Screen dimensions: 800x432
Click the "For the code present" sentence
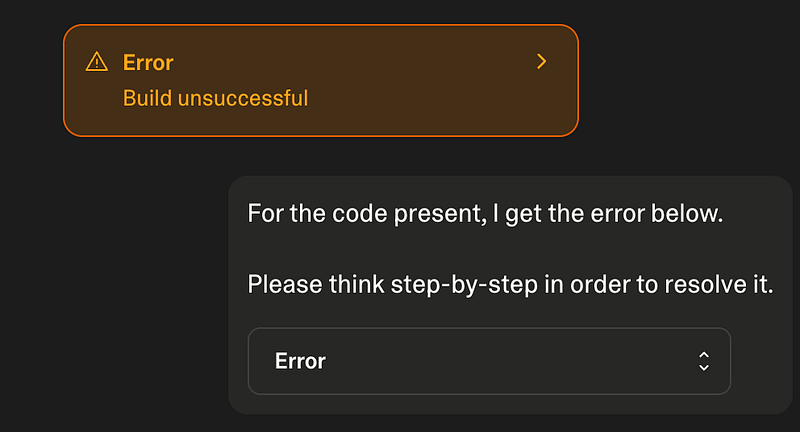(x=484, y=214)
